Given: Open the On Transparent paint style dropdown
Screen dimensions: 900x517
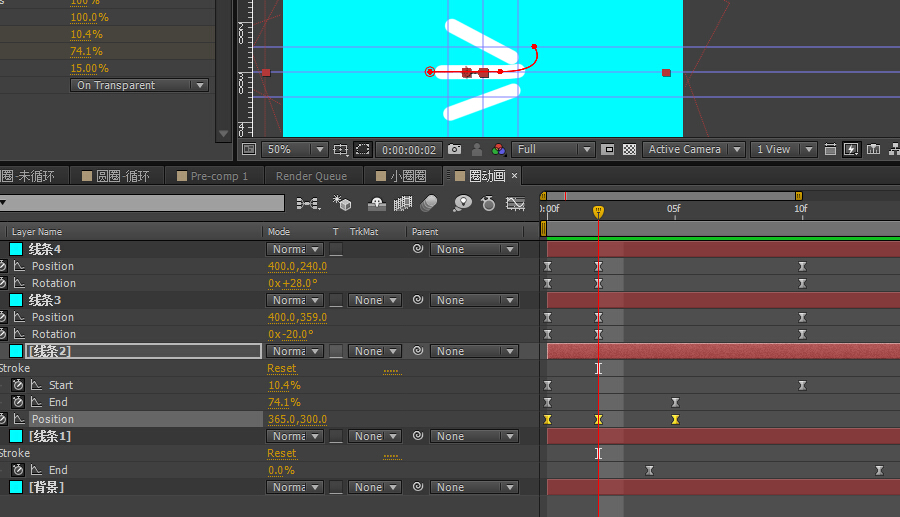Looking at the screenshot, I should click(x=139, y=85).
